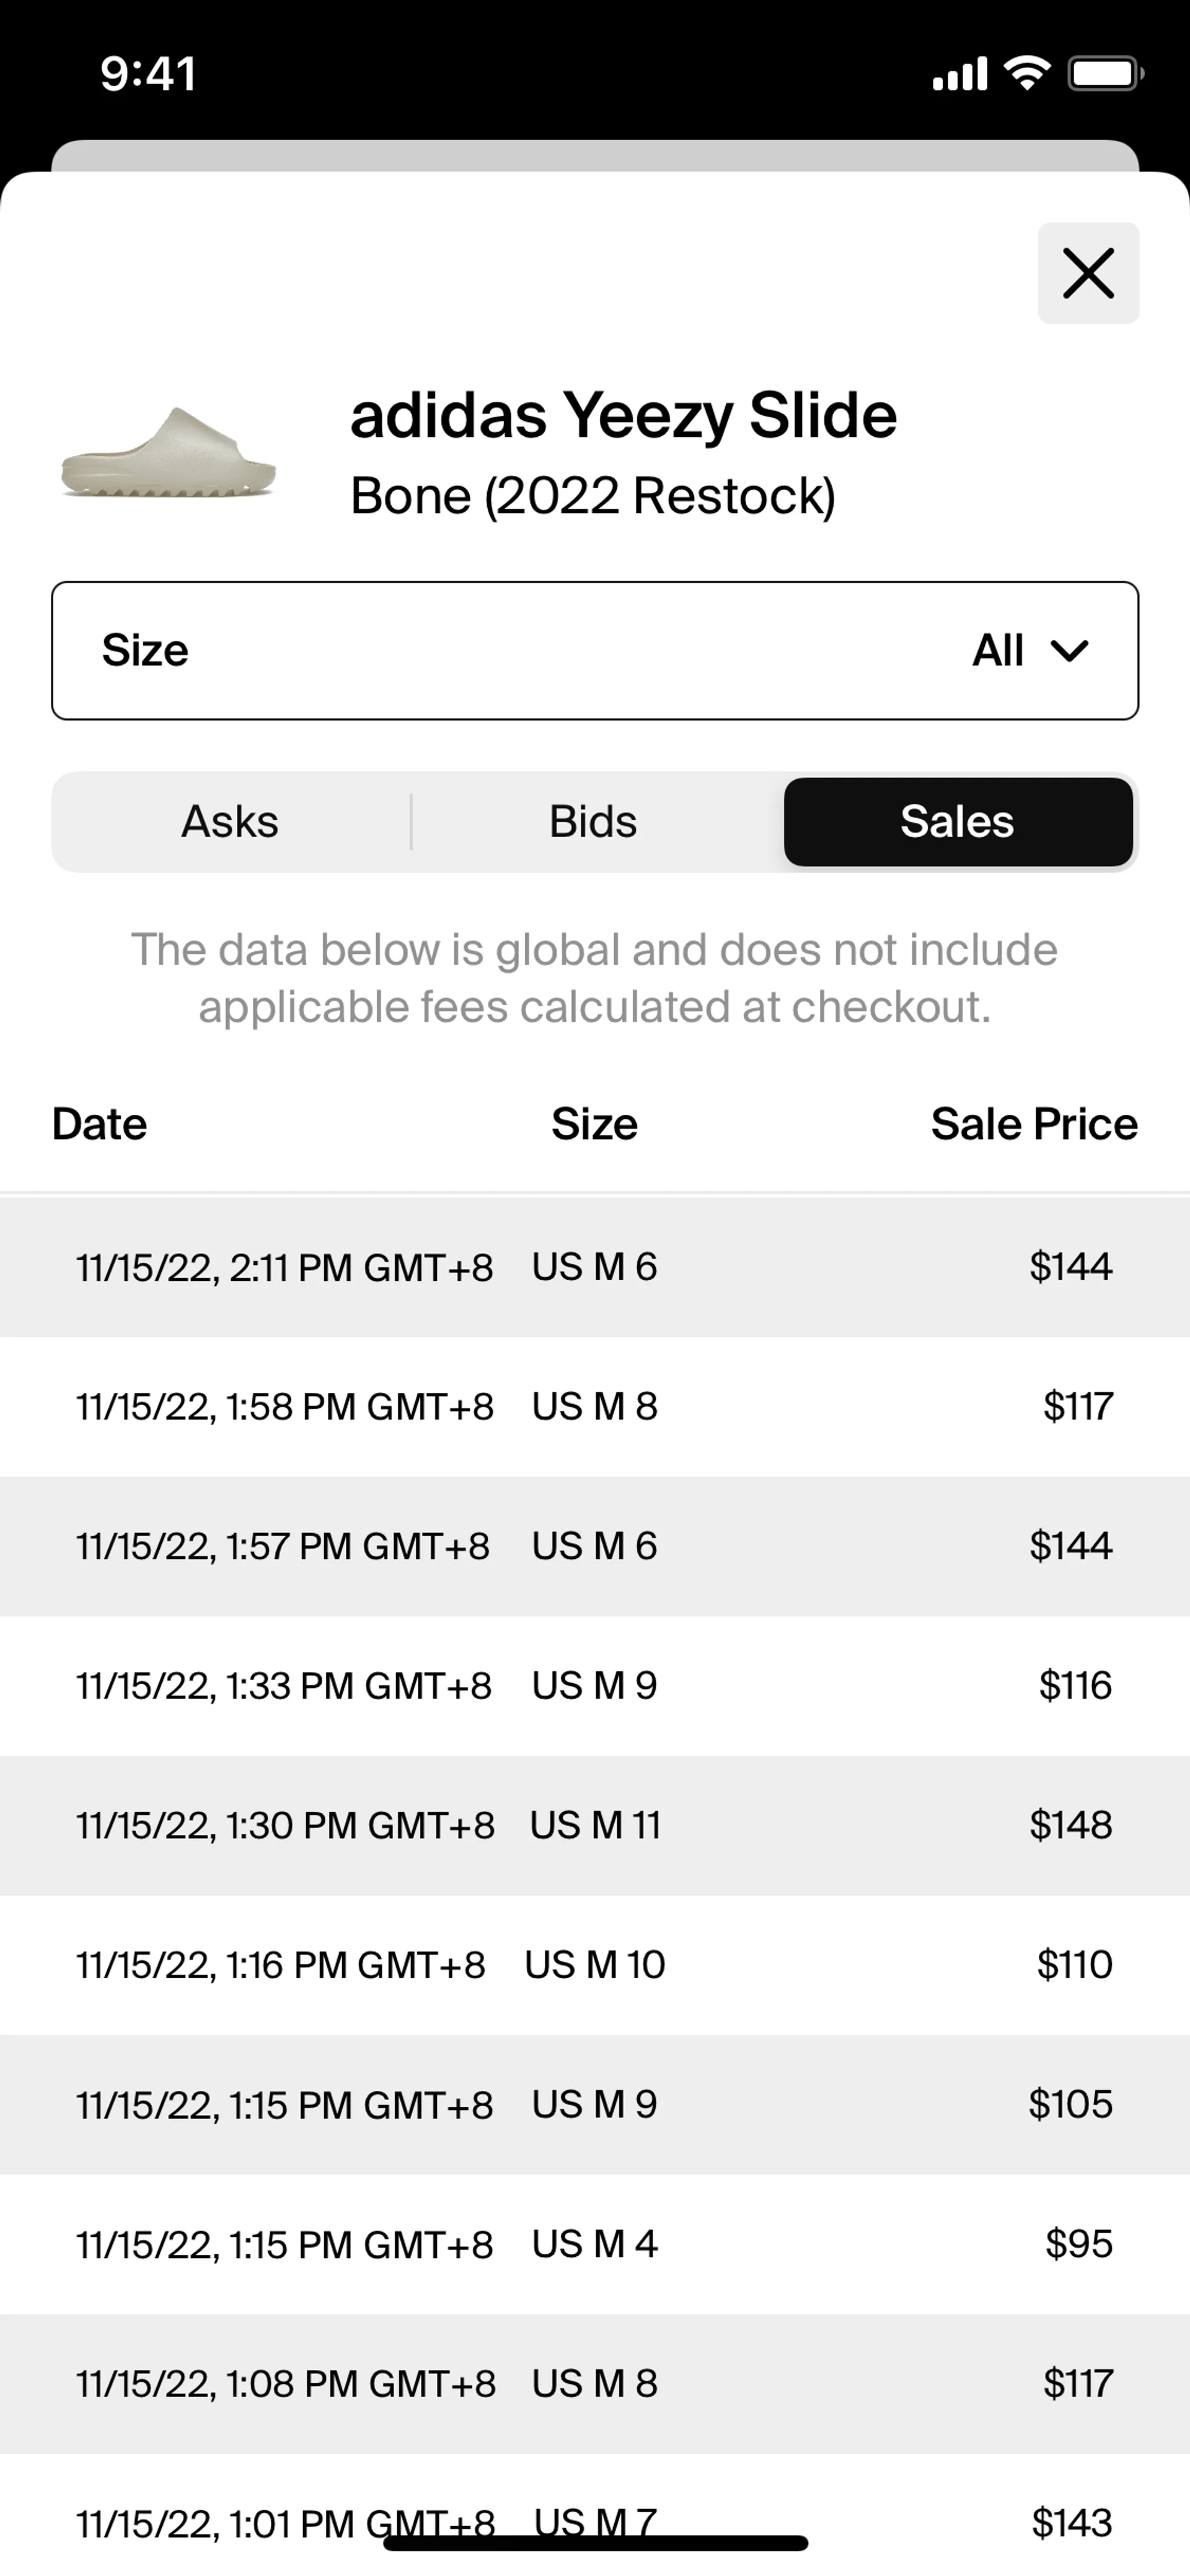
Task: Tap the US M 11 $148 sale row
Action: click(595, 1825)
